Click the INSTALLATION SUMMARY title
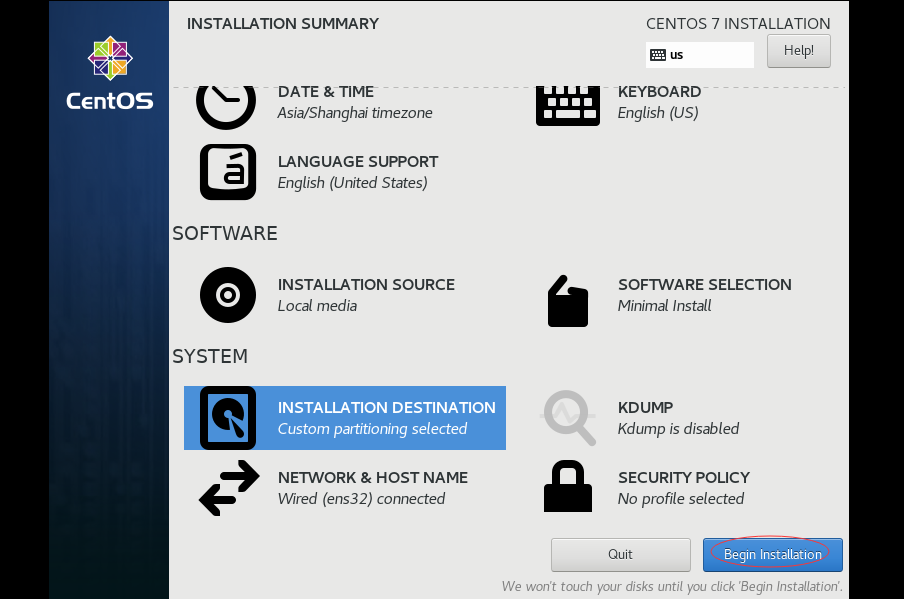The height and width of the screenshot is (599, 904). tap(282, 24)
